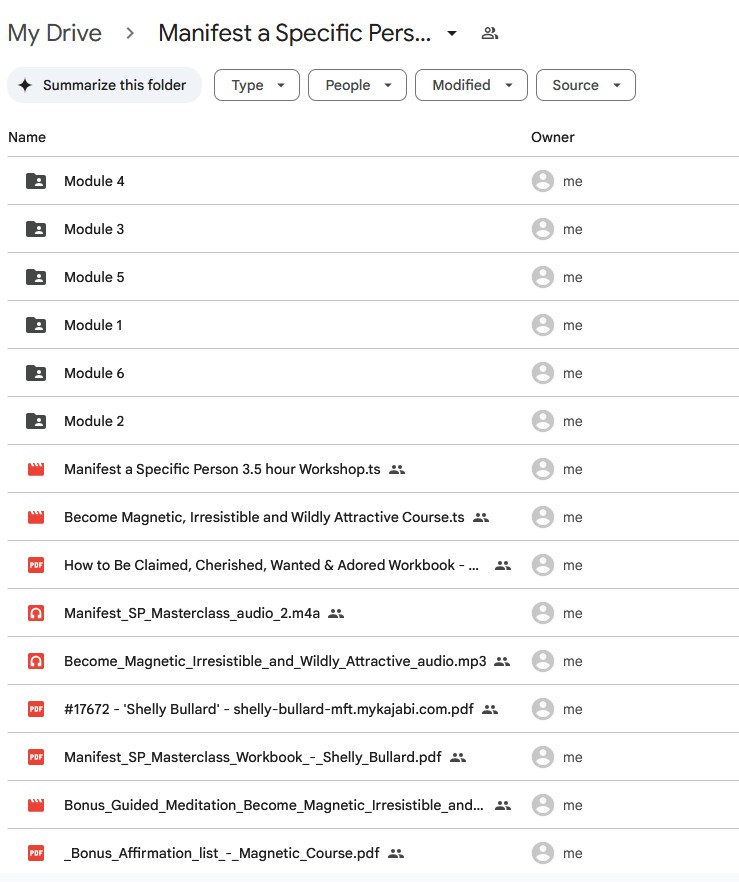
Task: Click the shared folder icon for Module 4
Action: [x=36, y=181]
